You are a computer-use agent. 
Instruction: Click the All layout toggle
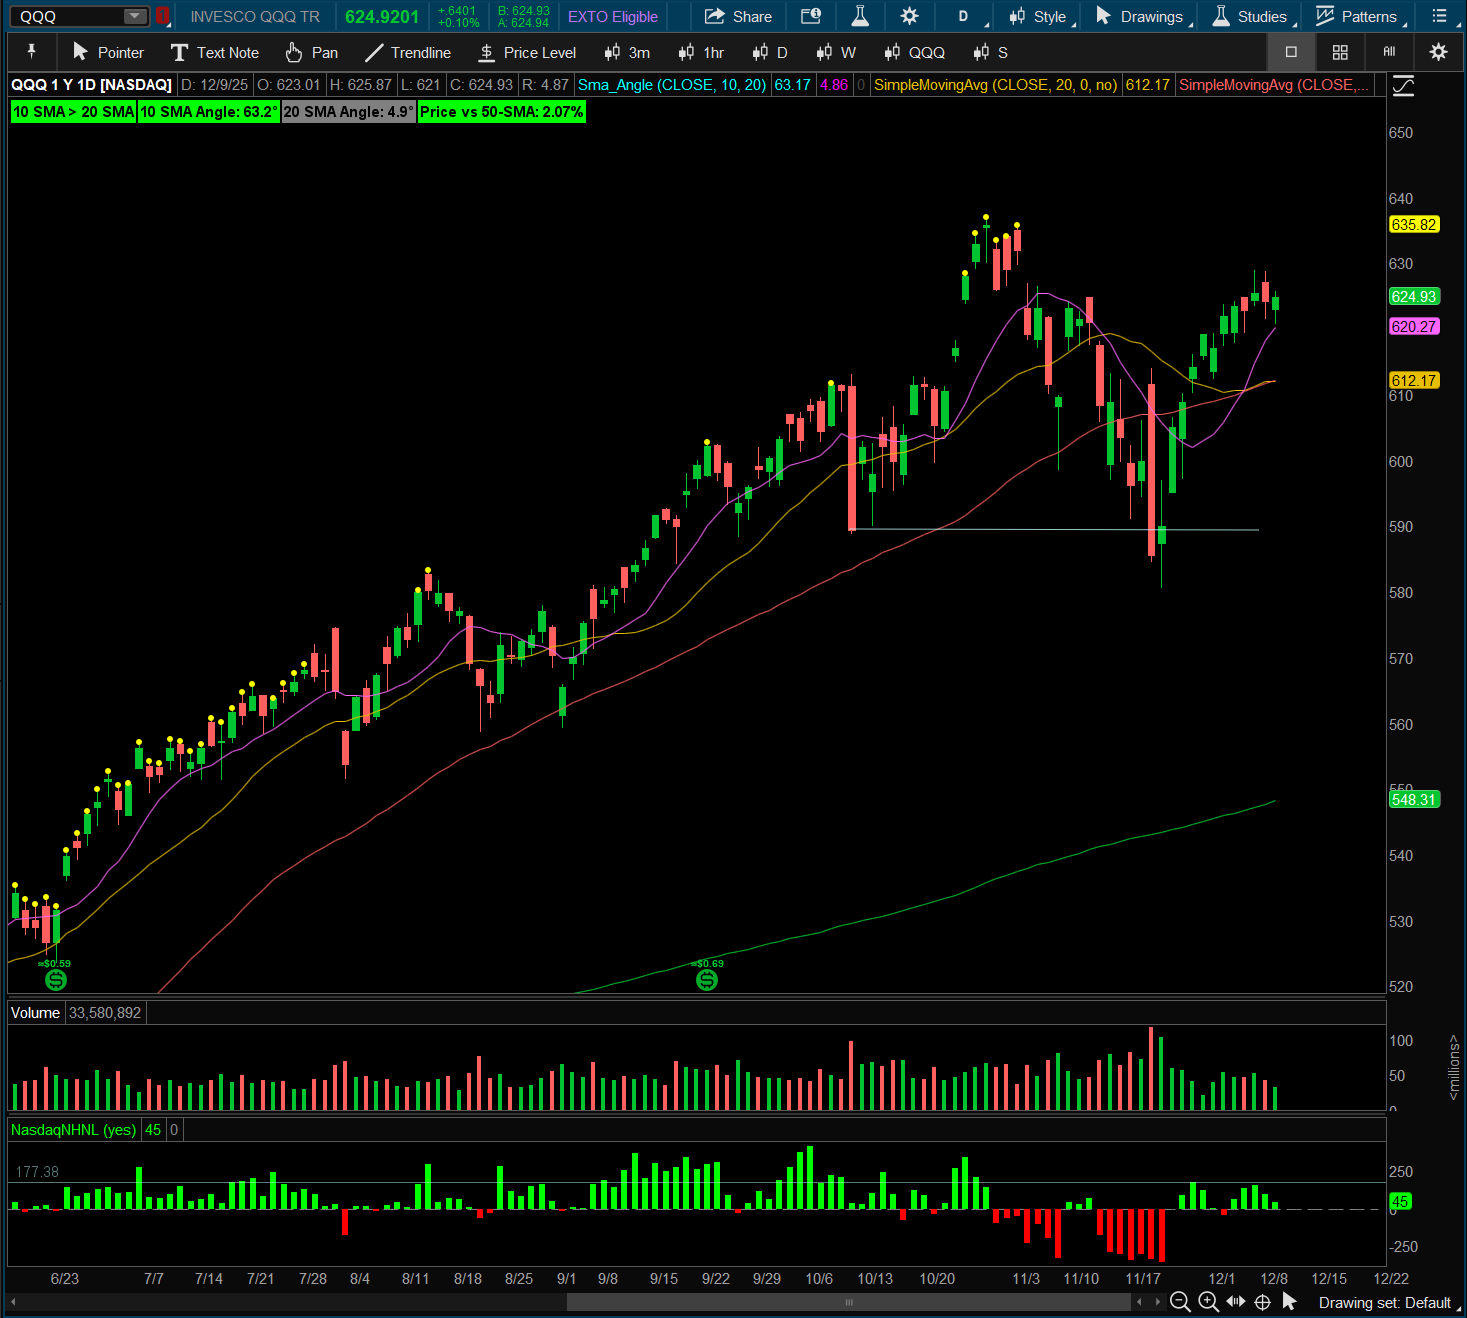[1389, 52]
